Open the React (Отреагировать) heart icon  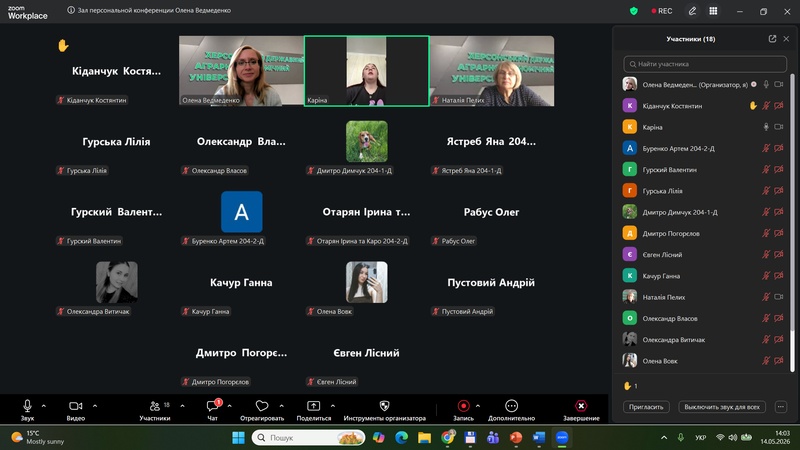(262, 406)
